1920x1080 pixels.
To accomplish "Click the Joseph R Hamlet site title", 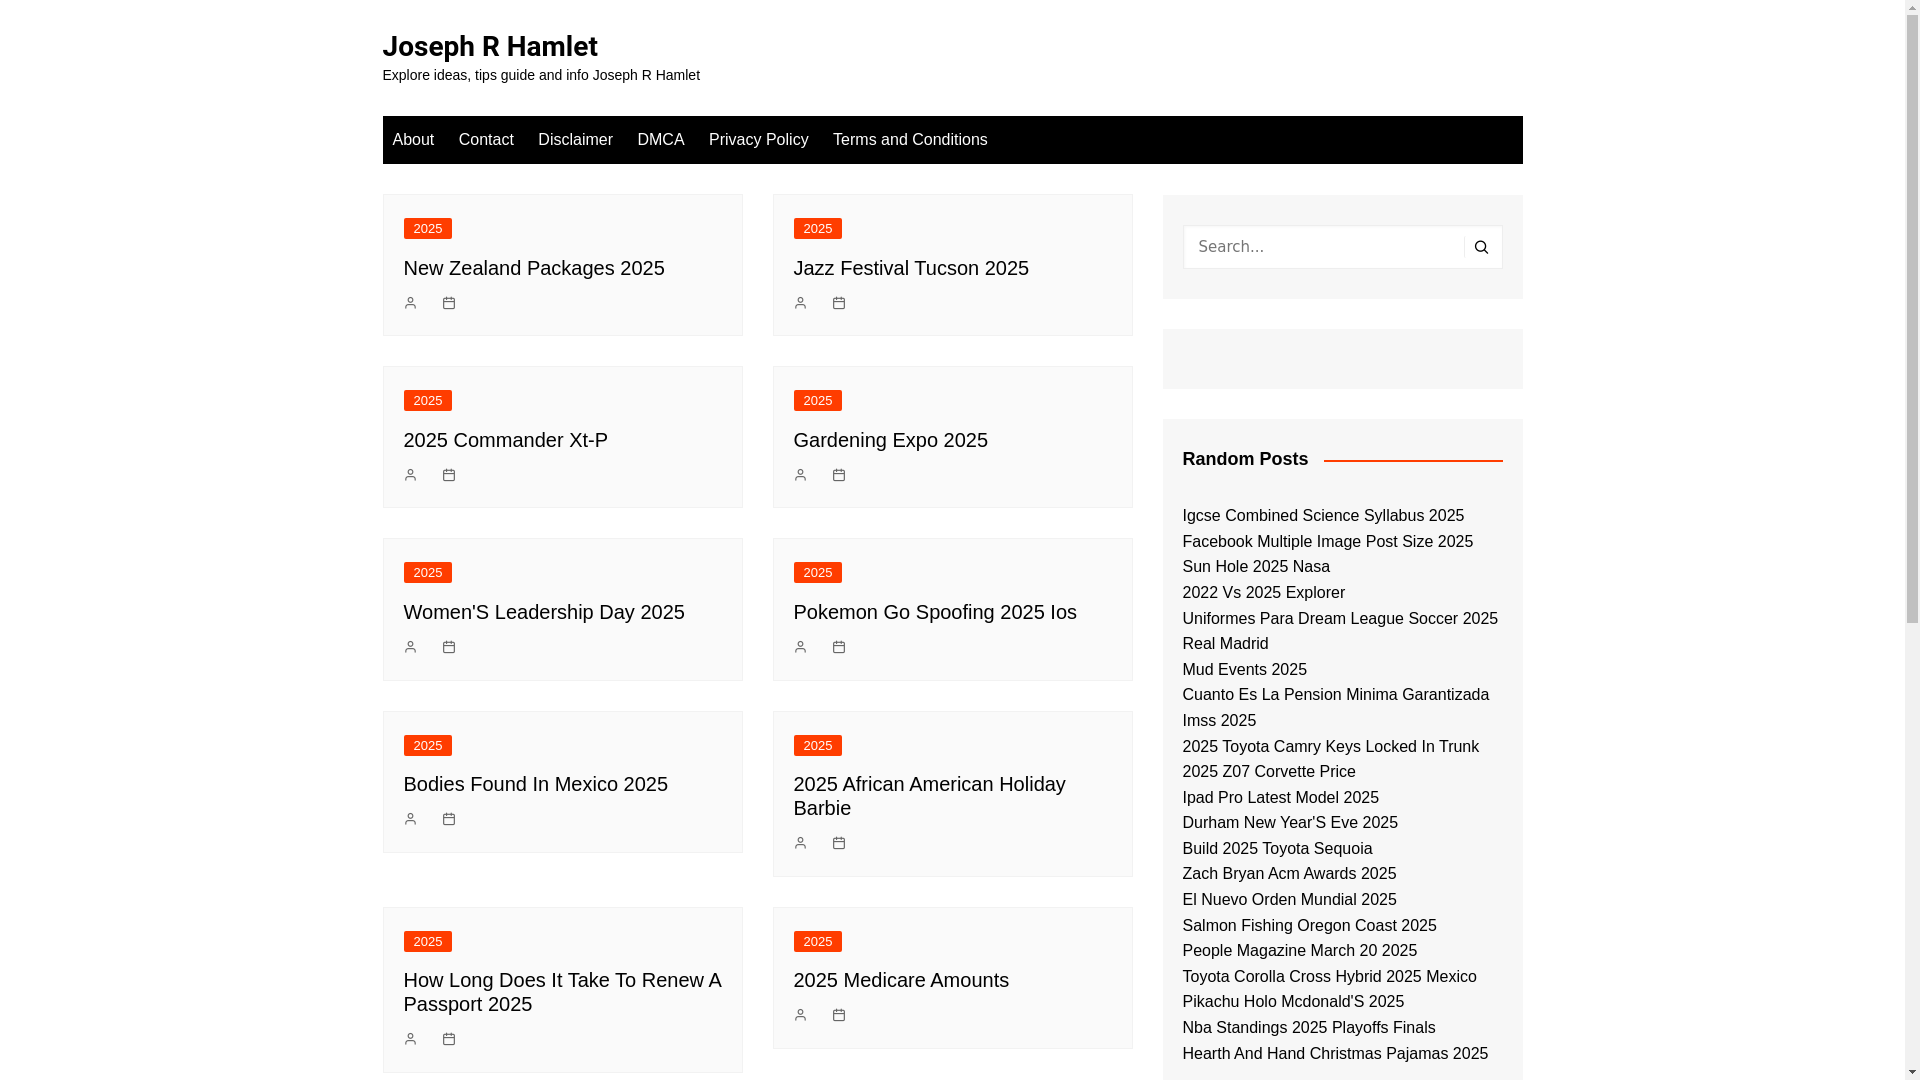I will (490, 46).
